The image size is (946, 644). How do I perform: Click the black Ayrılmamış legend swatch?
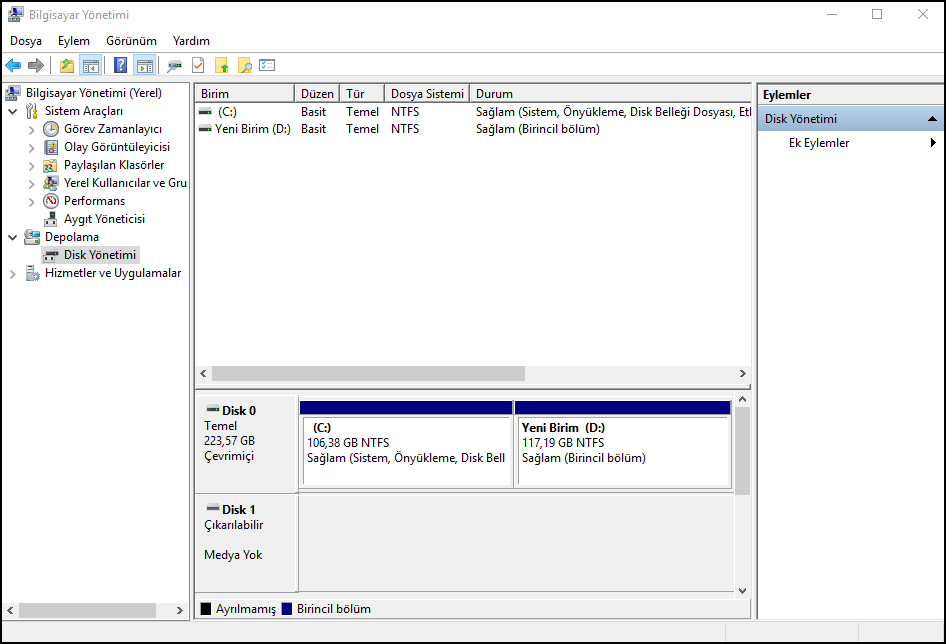(x=206, y=608)
